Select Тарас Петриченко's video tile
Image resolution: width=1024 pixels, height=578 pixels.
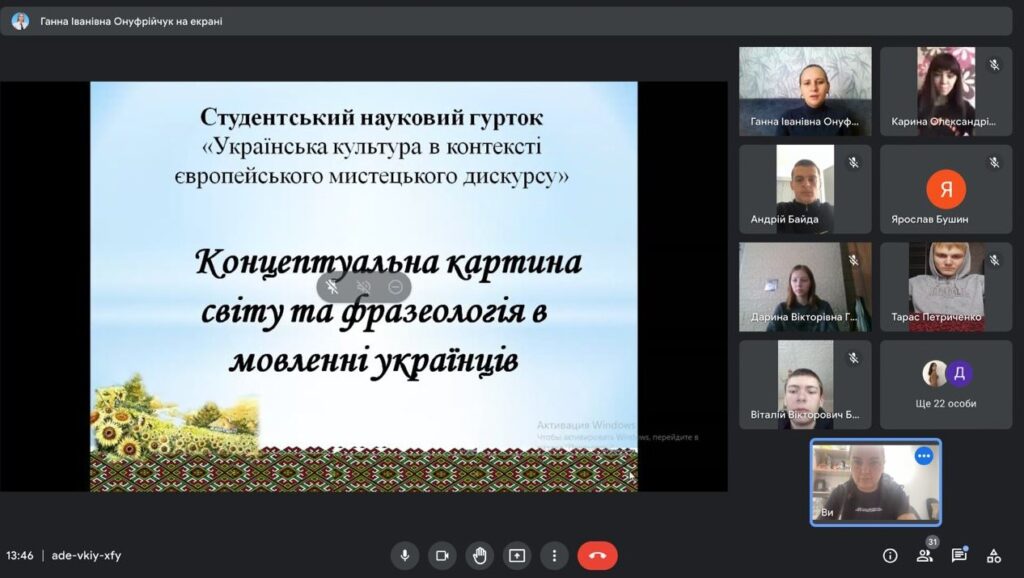tap(946, 287)
